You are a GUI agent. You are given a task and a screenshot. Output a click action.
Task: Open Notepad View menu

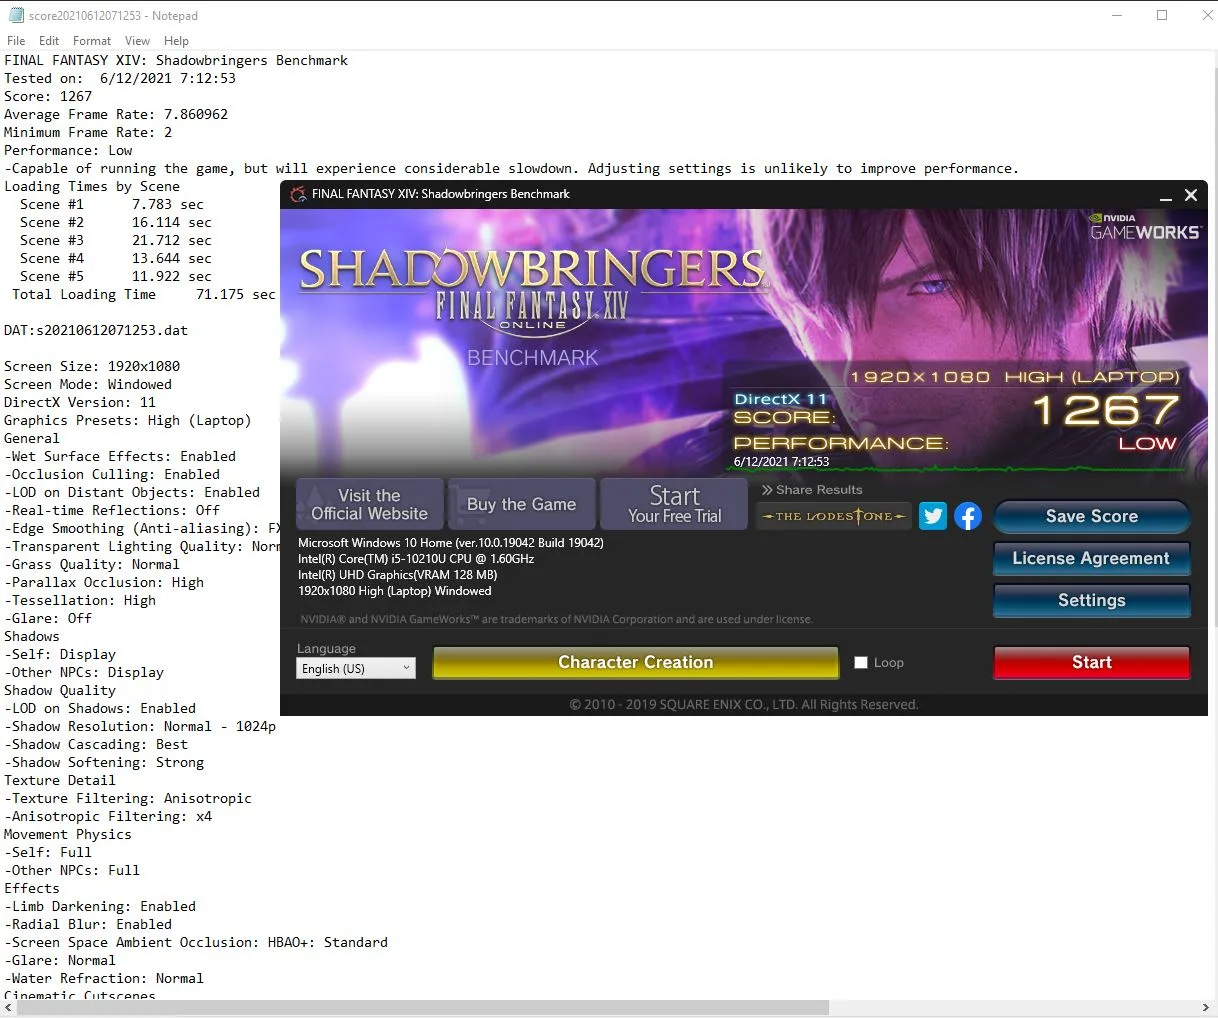click(x=137, y=41)
